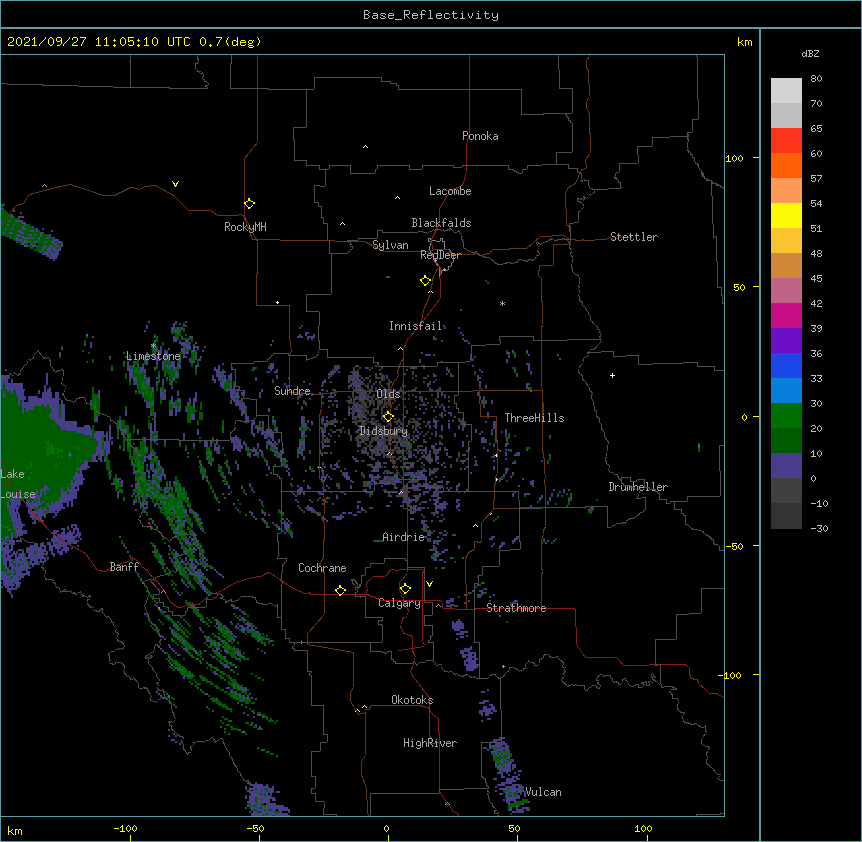Click the HighRiver label
The image size is (862, 842).
click(430, 743)
